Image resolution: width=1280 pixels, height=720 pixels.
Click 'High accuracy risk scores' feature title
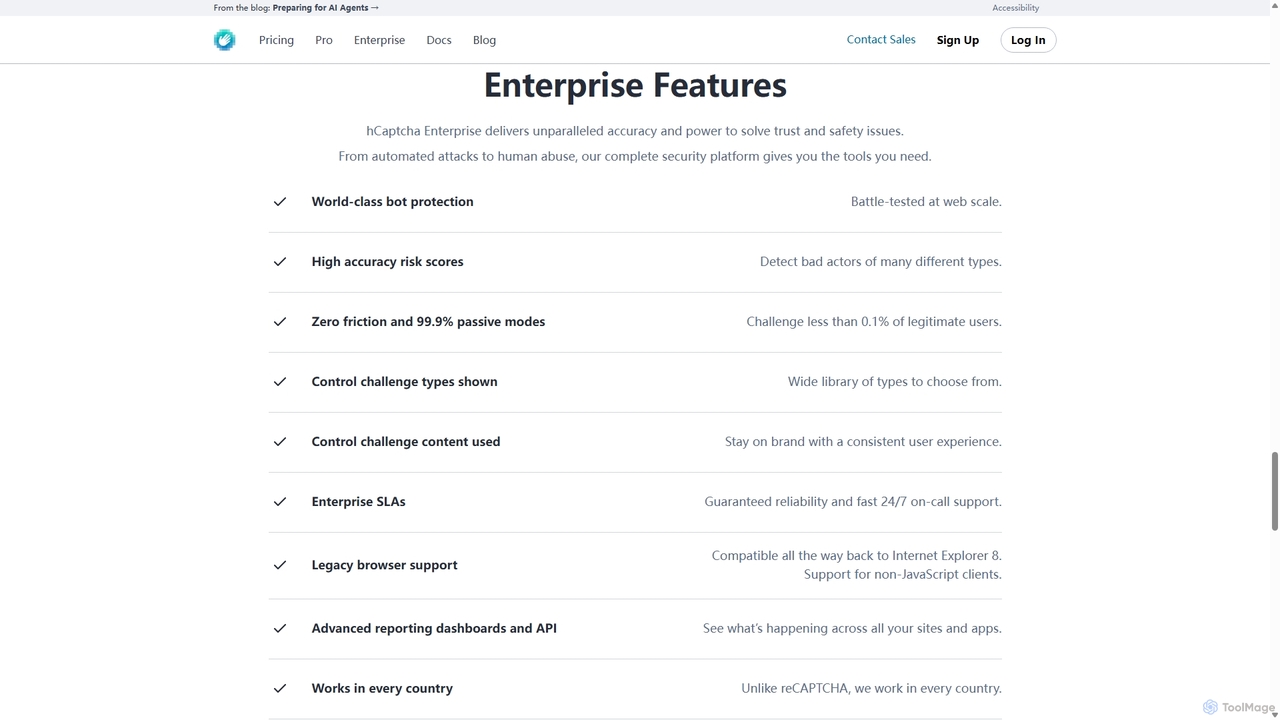pyautogui.click(x=387, y=262)
